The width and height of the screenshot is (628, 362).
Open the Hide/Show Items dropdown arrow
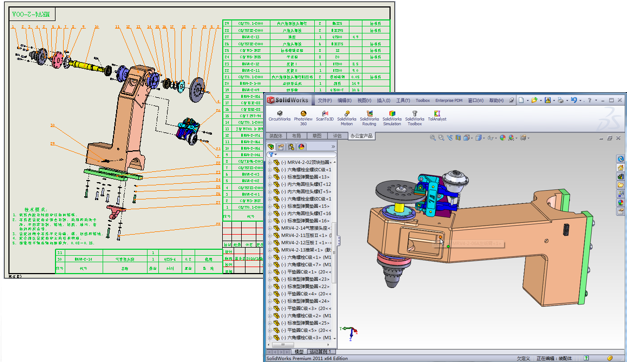click(x=495, y=138)
